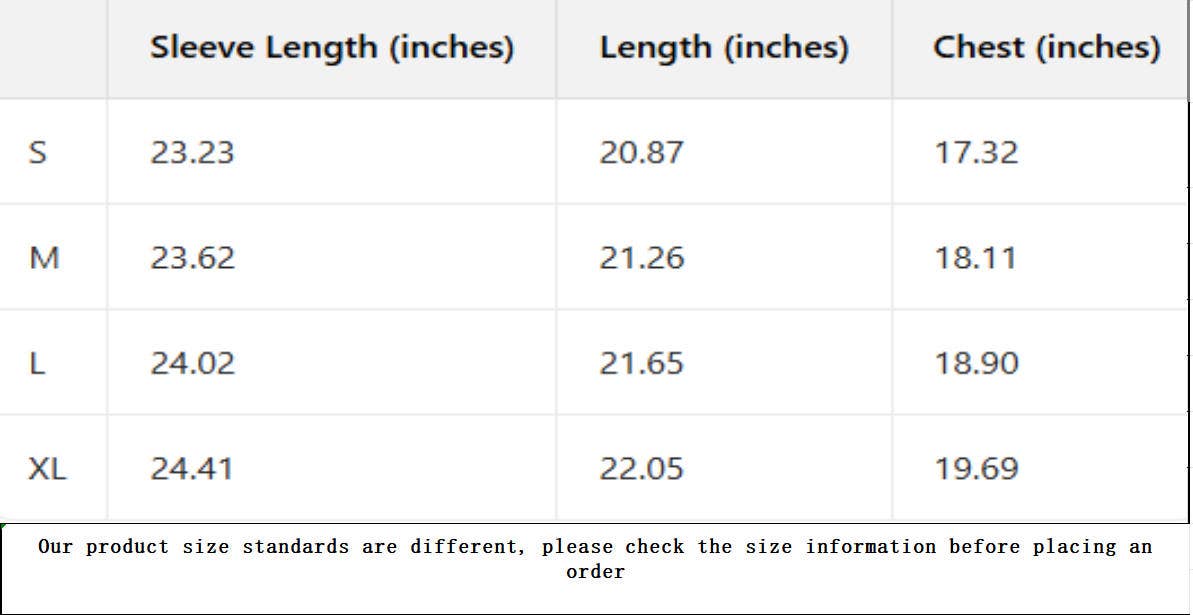Pick the 21.65 length cell
Viewport: 1193px width, 615px height.
(x=641, y=363)
